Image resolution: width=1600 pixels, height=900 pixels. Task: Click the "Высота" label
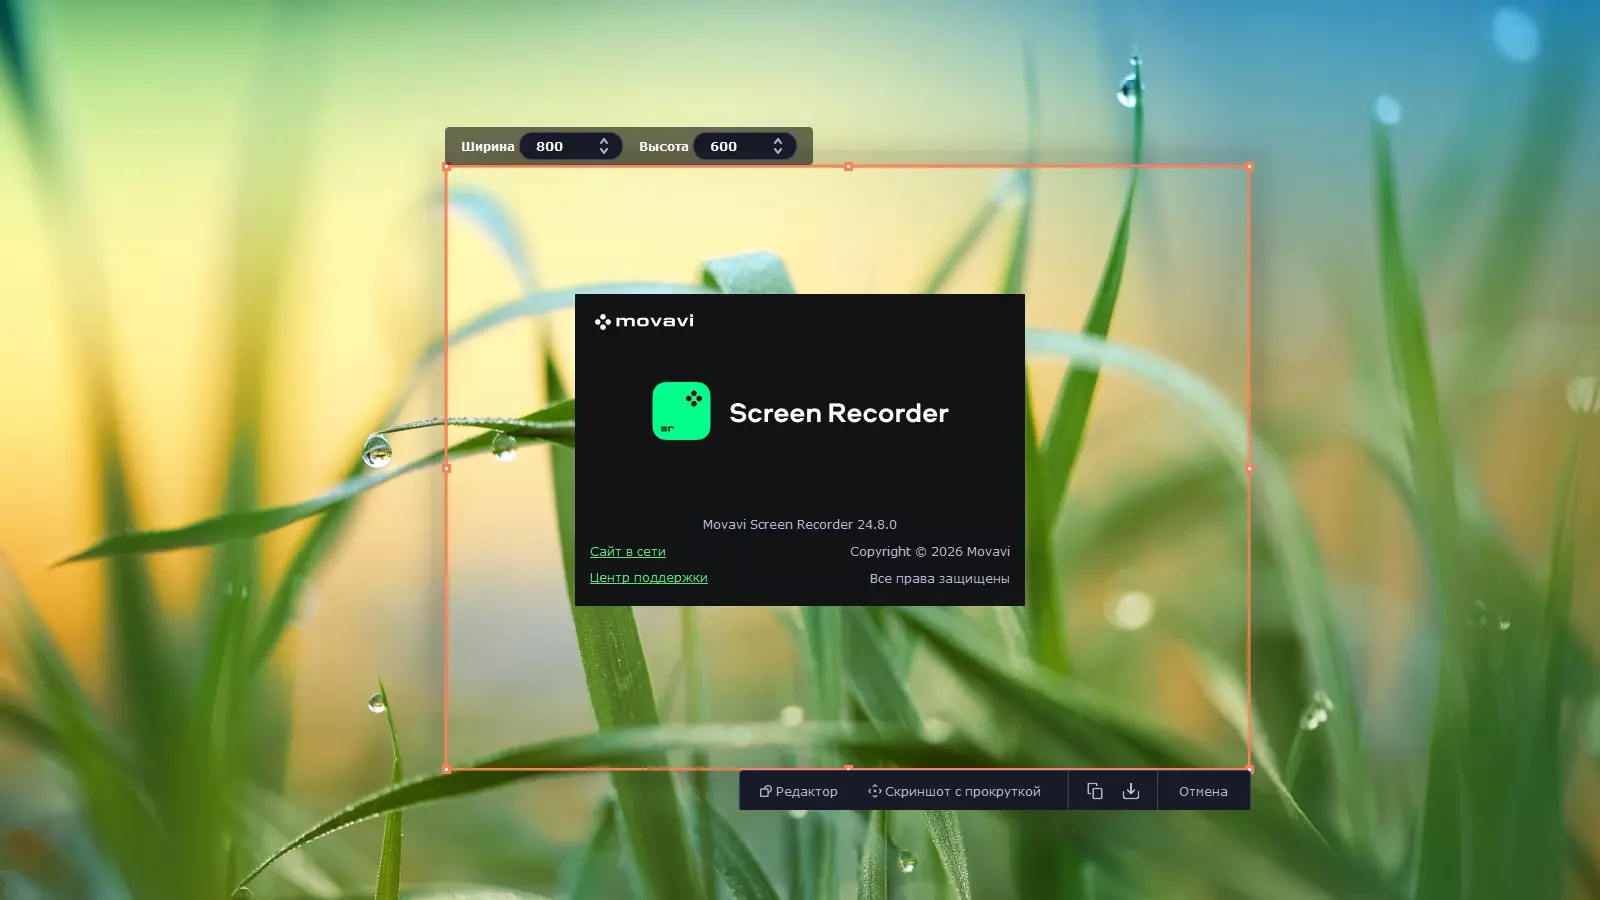coord(664,146)
